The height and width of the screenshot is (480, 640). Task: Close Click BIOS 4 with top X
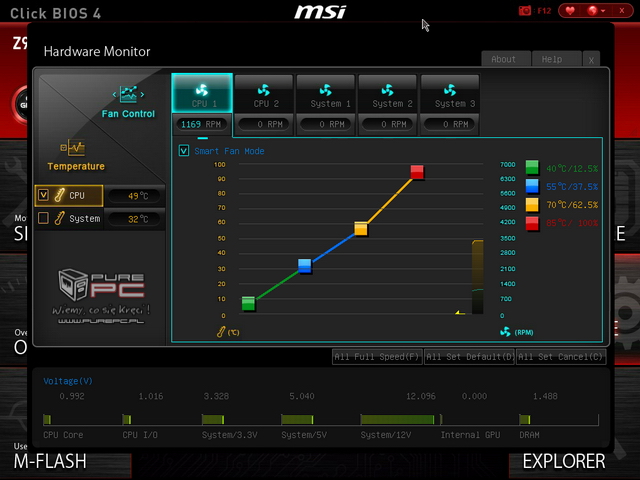click(622, 11)
